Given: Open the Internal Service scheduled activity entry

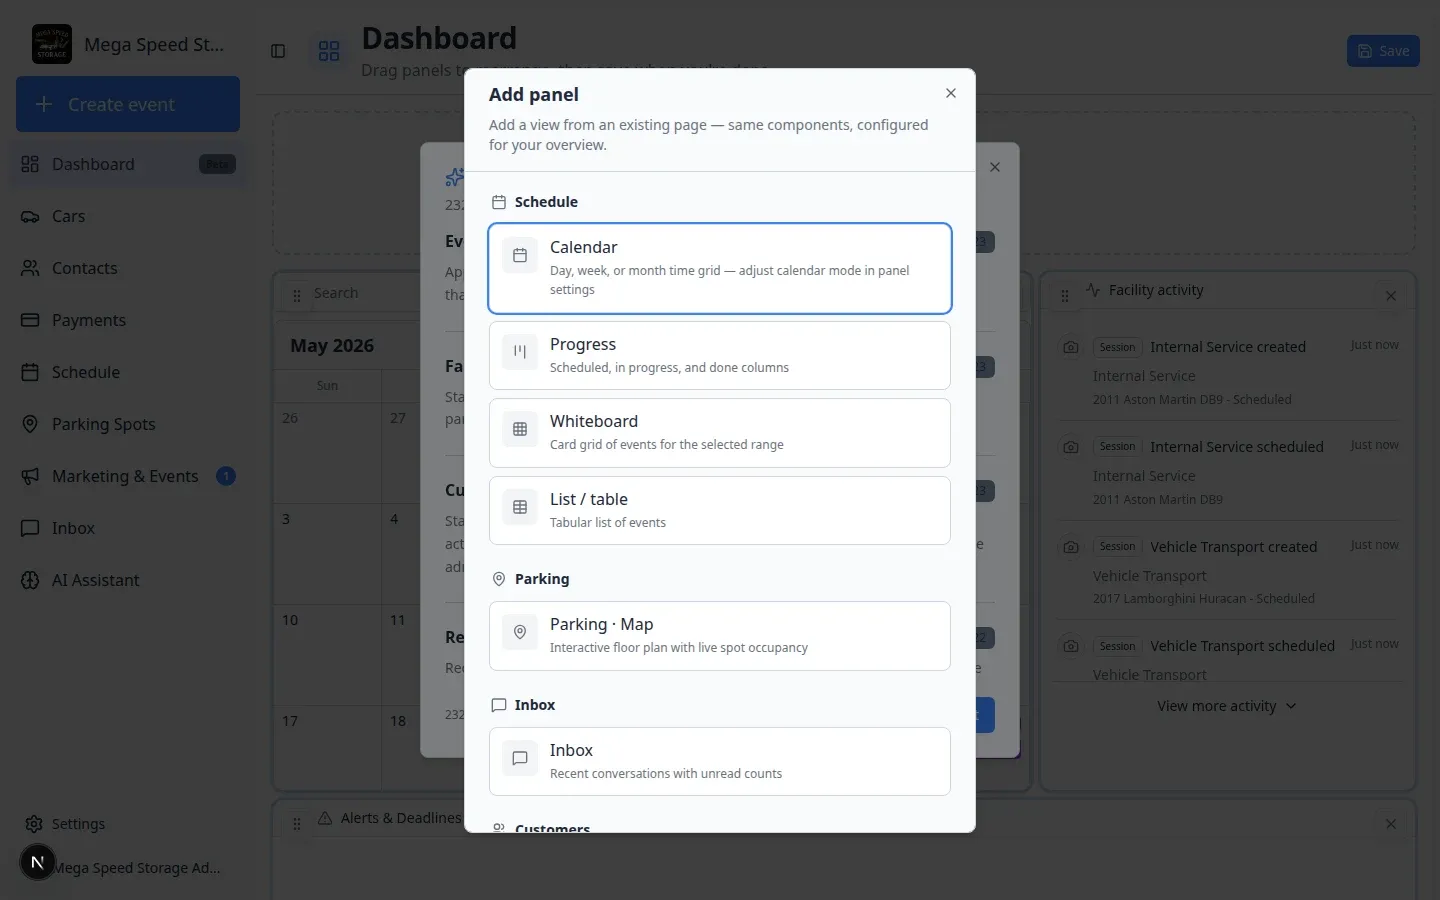Looking at the screenshot, I should coord(1229,472).
